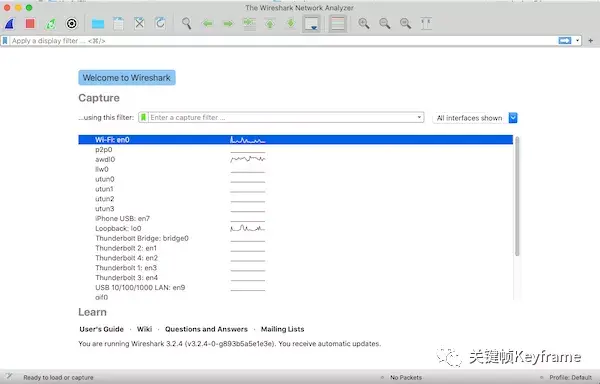Select utun2 interface
This screenshot has width=600, height=384.
(x=295, y=199)
